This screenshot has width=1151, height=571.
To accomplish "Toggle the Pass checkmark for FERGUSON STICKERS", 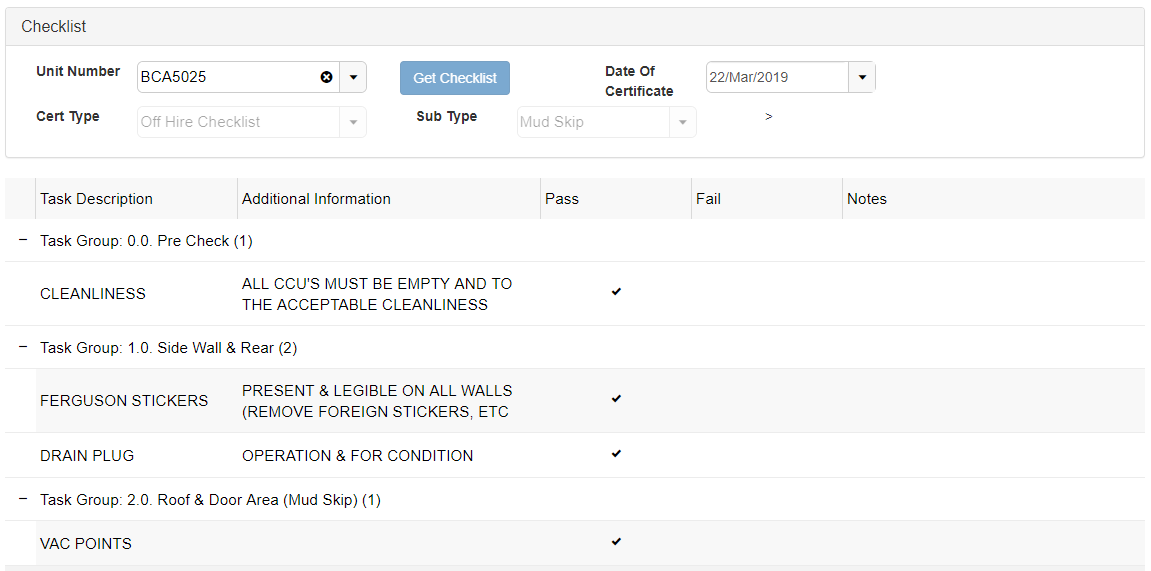I will pos(616,399).
